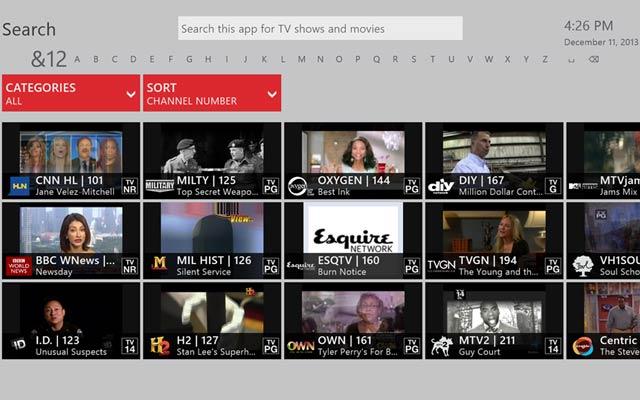Click the backspace icon in letter bar
The image size is (640, 400).
(x=594, y=59)
